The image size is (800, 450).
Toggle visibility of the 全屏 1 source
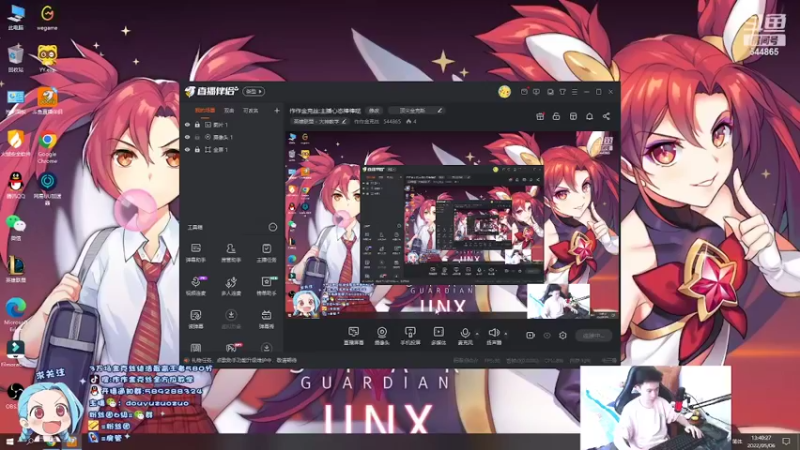coord(187,150)
